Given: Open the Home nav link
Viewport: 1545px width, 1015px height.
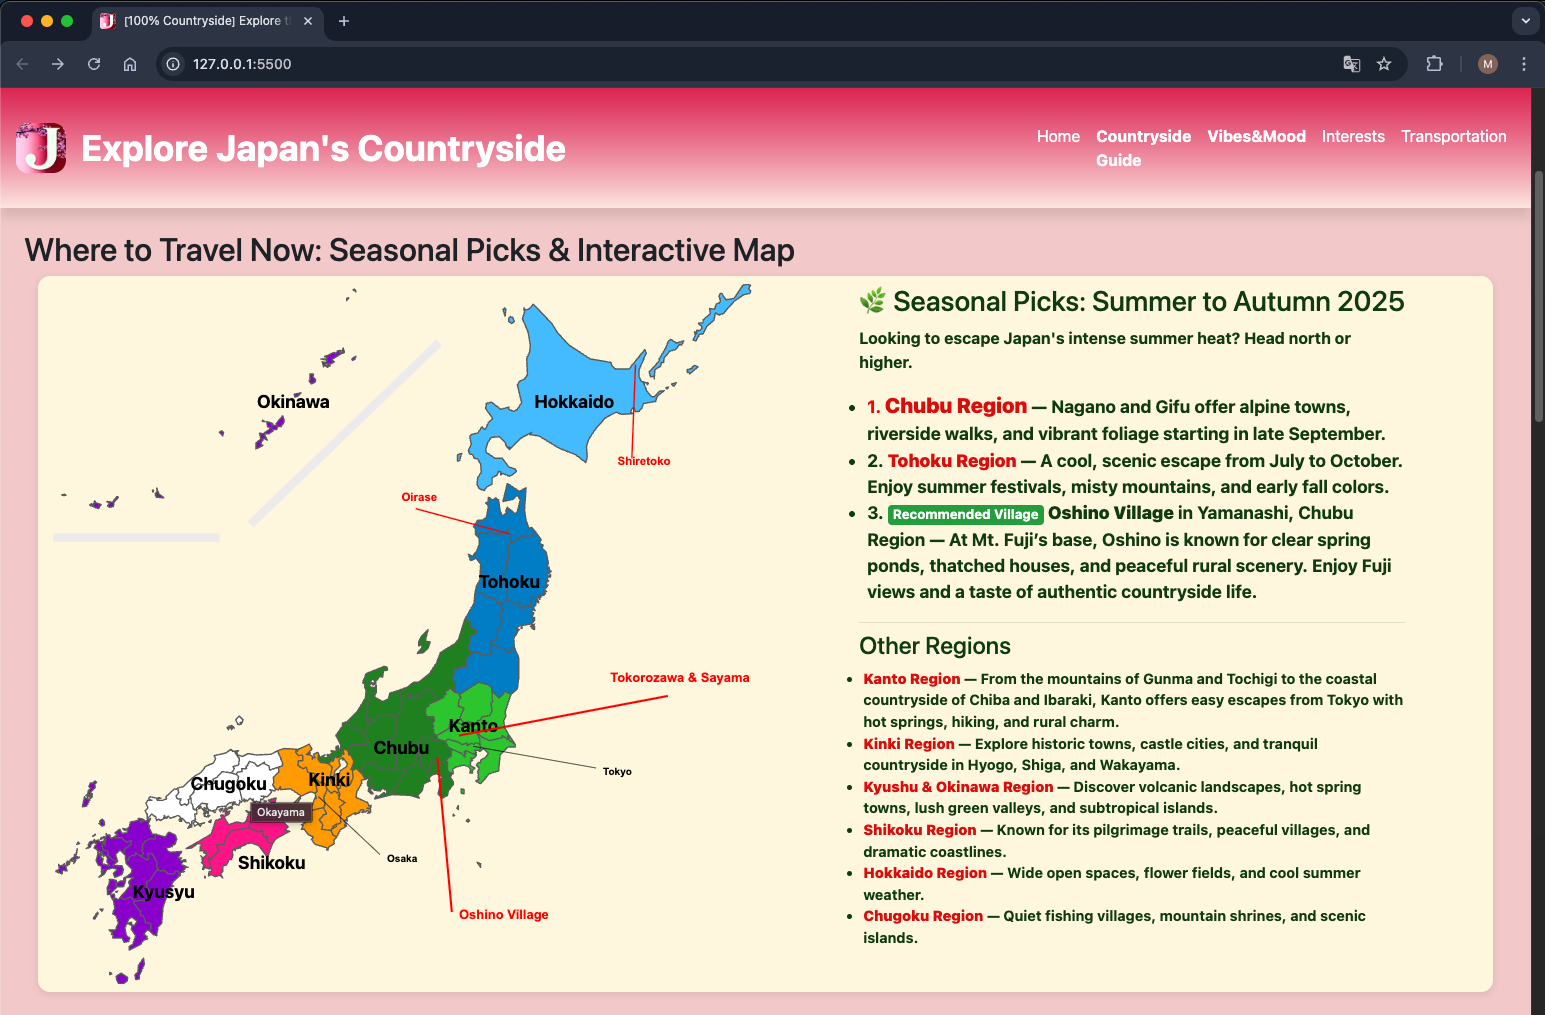Looking at the screenshot, I should (1058, 136).
